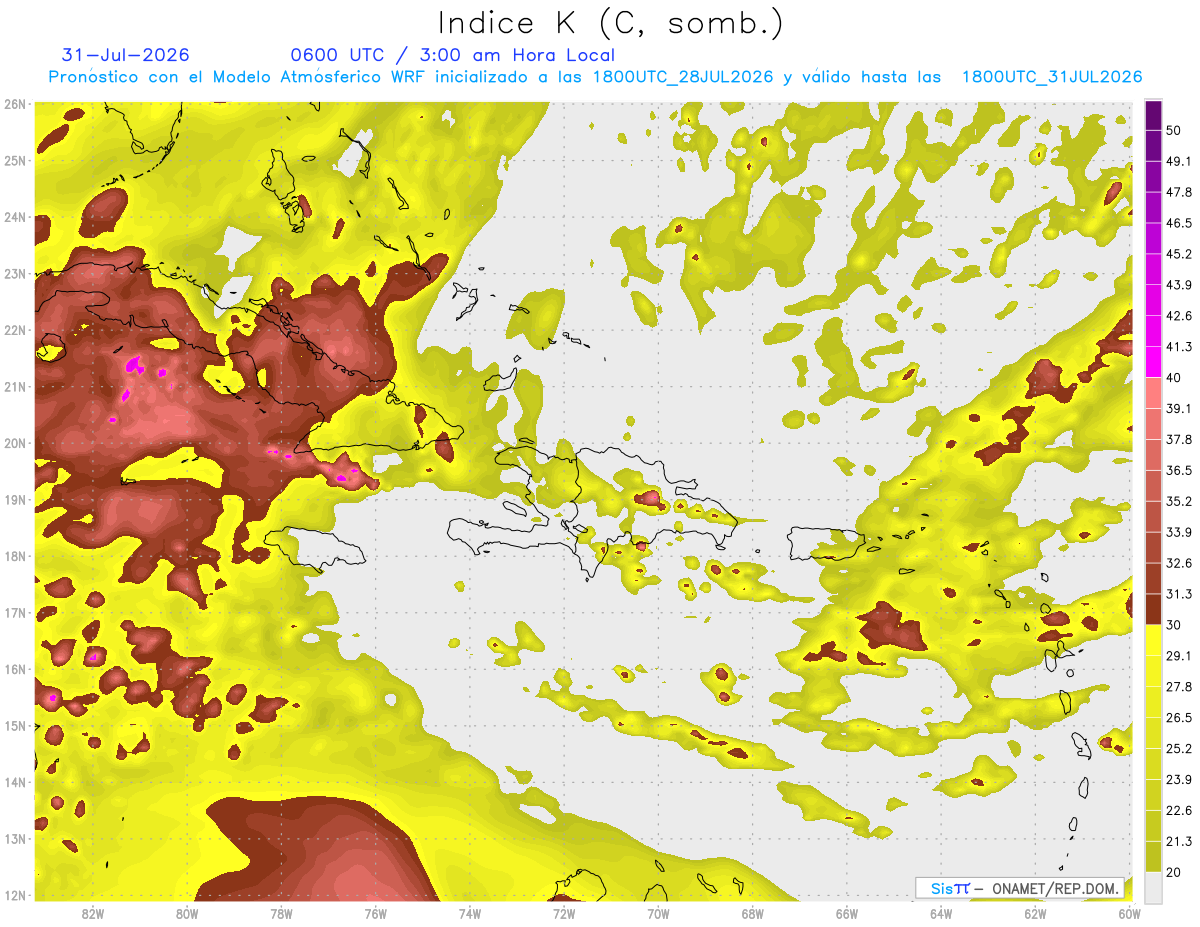1200x927 pixels.
Task: Click the latitude label '14N'
Action: coord(15,782)
